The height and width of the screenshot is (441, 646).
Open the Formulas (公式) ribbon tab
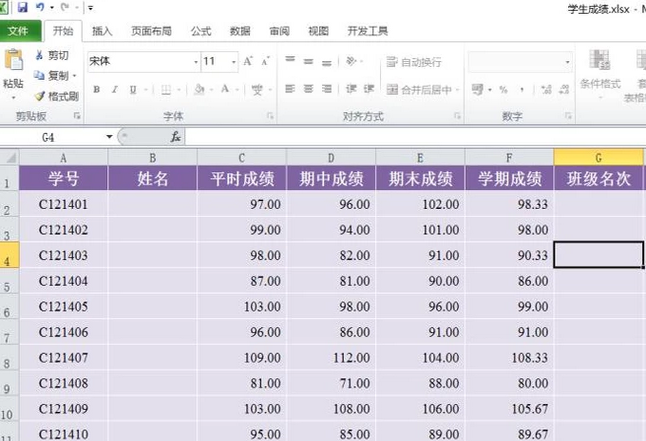pos(201,31)
